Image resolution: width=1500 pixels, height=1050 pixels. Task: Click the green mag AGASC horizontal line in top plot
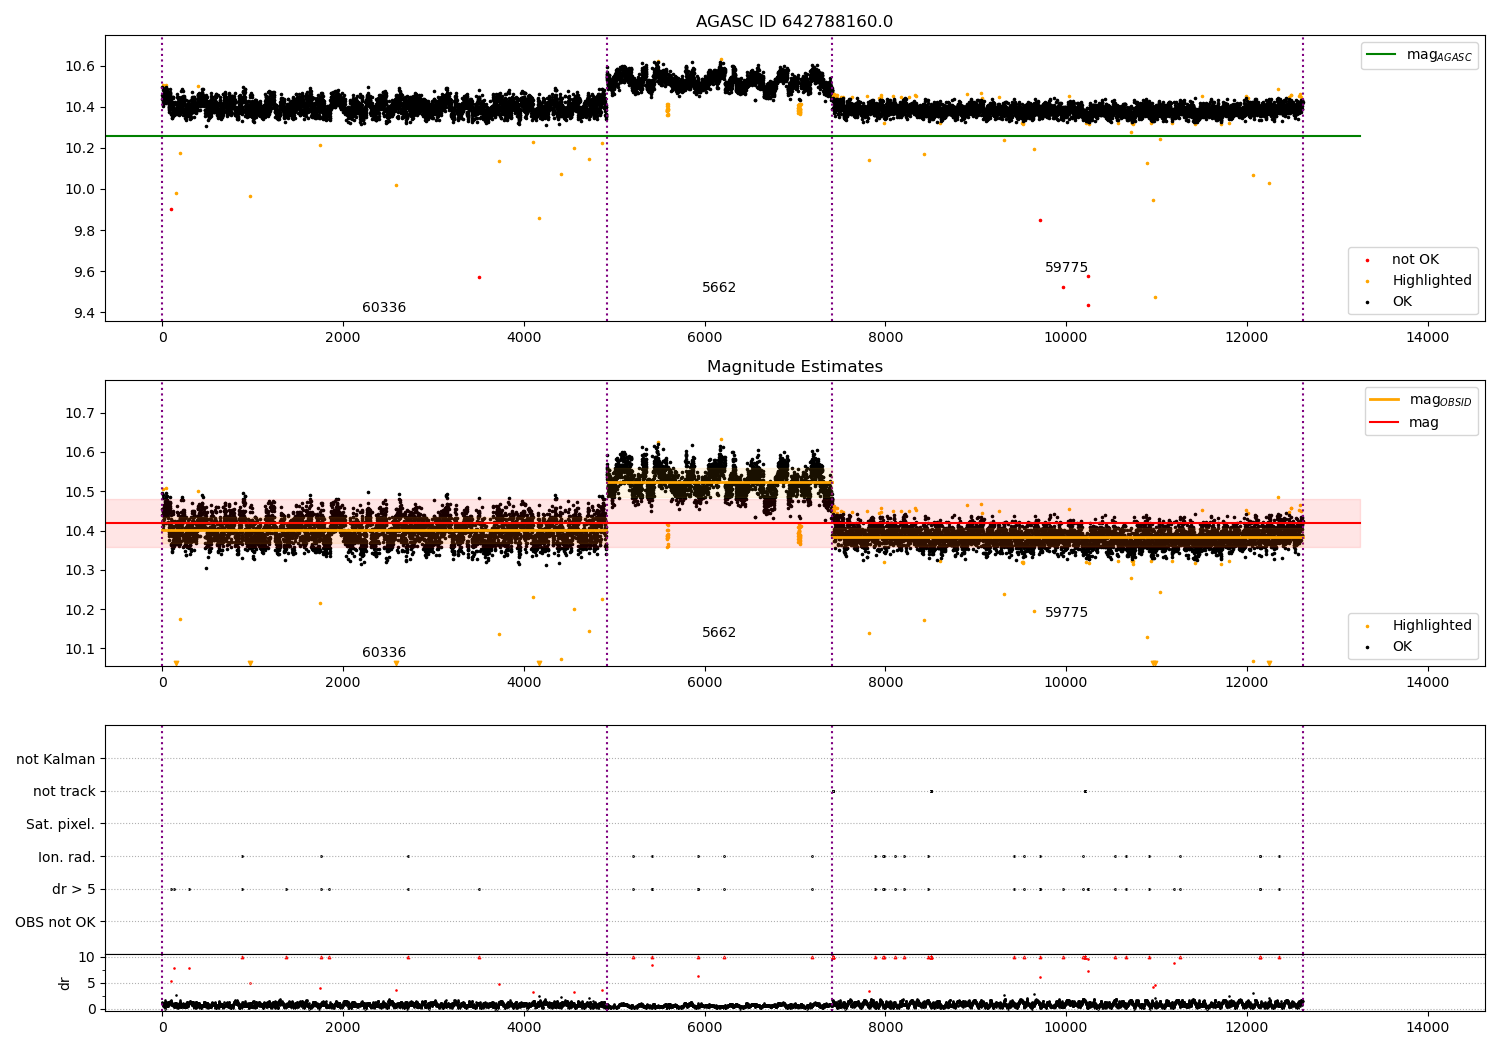pos(732,136)
